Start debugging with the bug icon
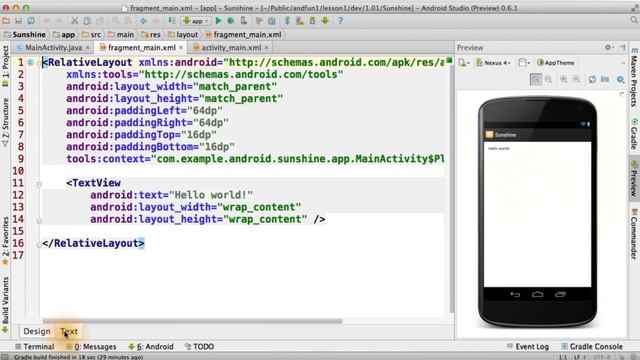The image size is (640, 360). (x=231, y=20)
